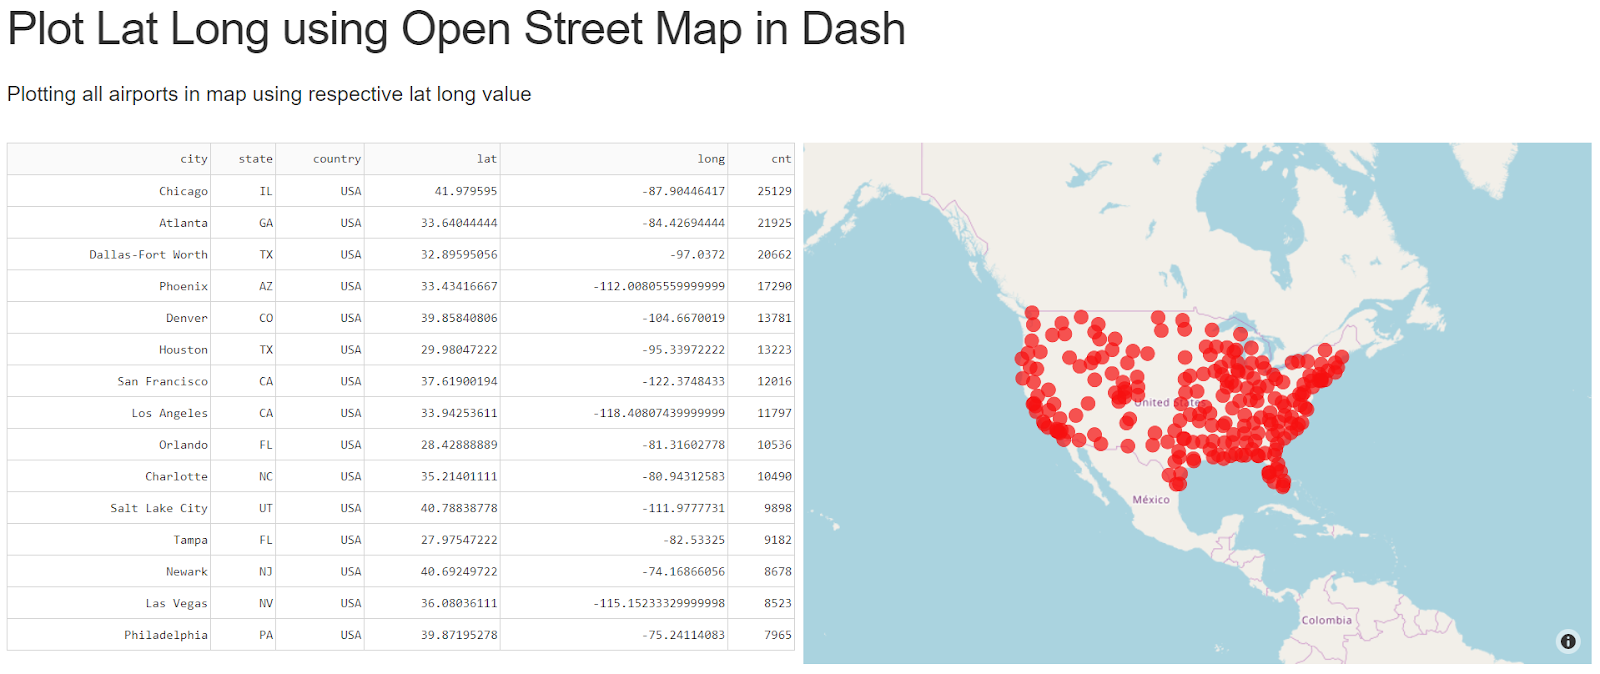The height and width of the screenshot is (674, 1600).
Task: Select the Dallas-Fort Worth city cell
Action: click(x=109, y=255)
